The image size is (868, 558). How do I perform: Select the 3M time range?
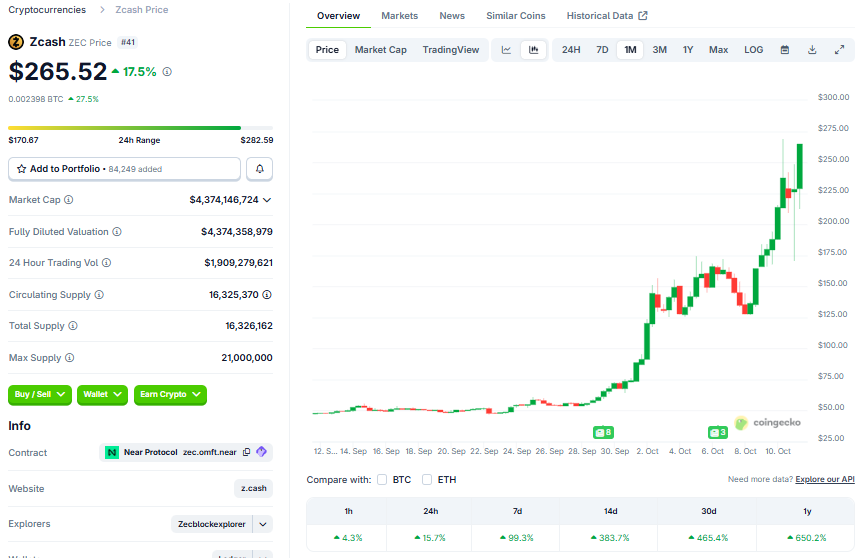tap(659, 50)
